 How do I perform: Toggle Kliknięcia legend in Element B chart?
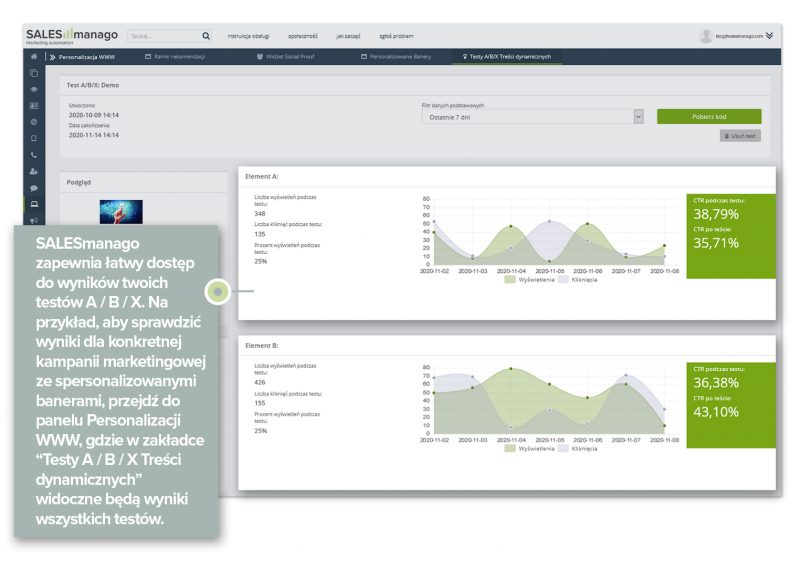point(578,449)
